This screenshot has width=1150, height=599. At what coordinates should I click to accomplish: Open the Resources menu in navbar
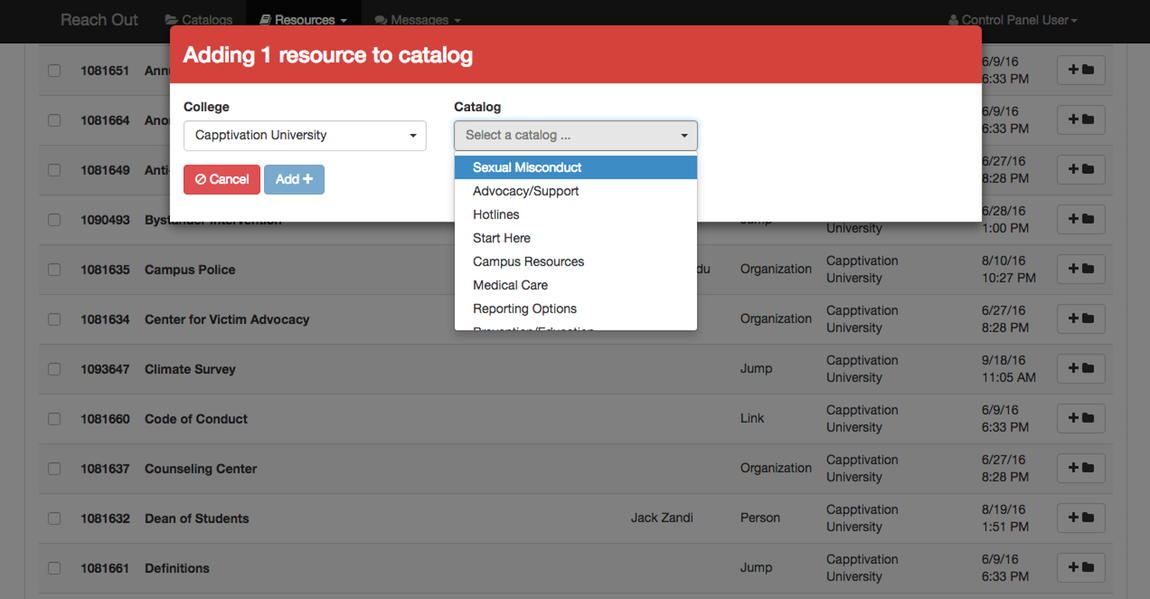click(303, 20)
